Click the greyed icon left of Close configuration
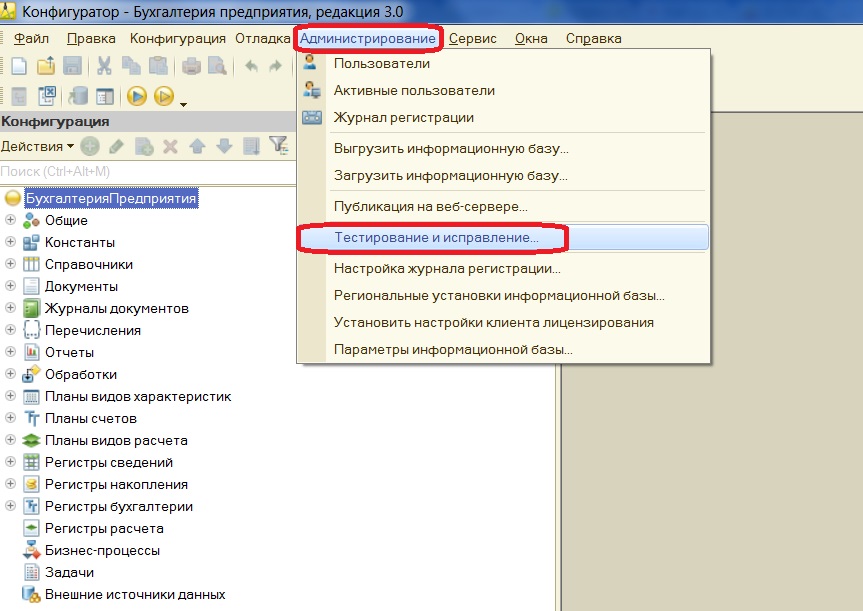The width and height of the screenshot is (863, 611). (x=19, y=96)
